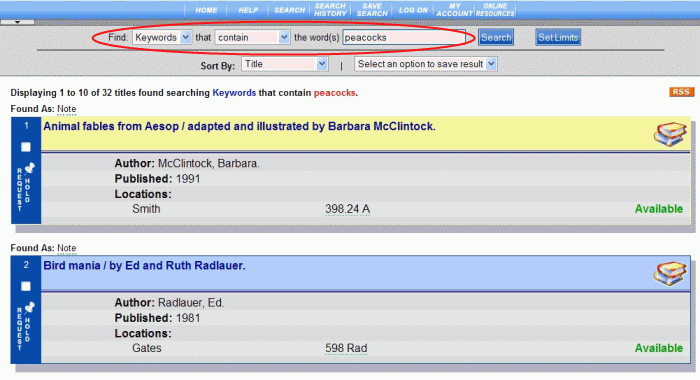
Task: Open 'Select an option to save result' dropdown
Action: (x=426, y=64)
